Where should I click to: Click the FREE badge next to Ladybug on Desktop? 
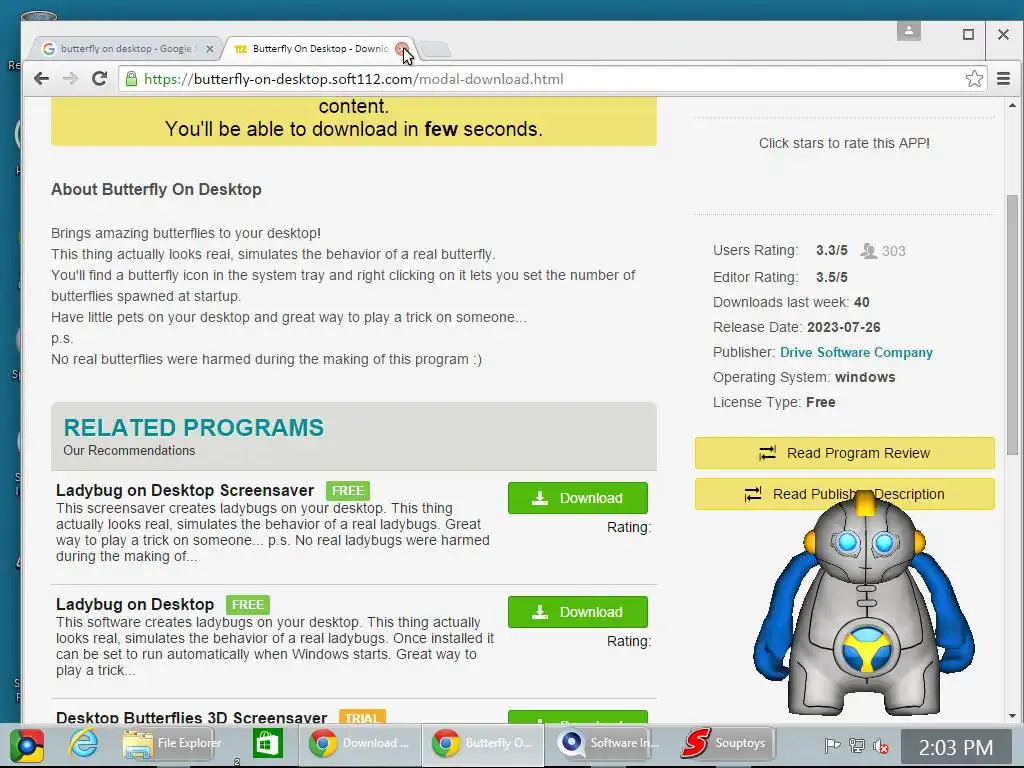(x=248, y=605)
